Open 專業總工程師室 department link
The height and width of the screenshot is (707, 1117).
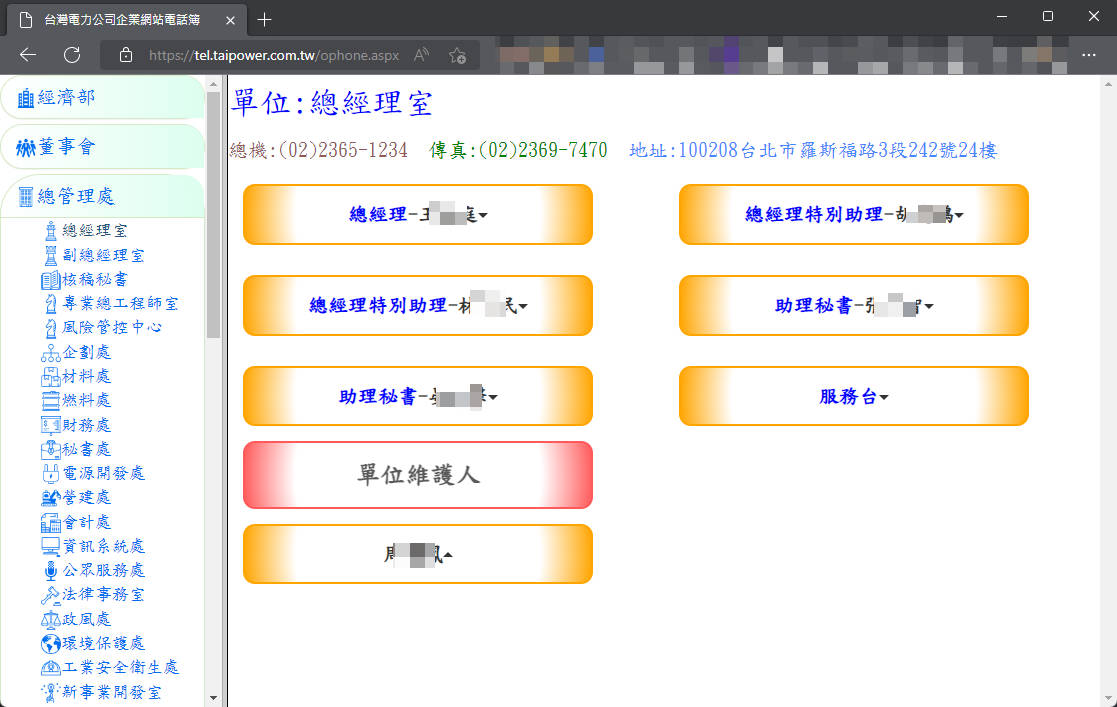click(x=120, y=304)
